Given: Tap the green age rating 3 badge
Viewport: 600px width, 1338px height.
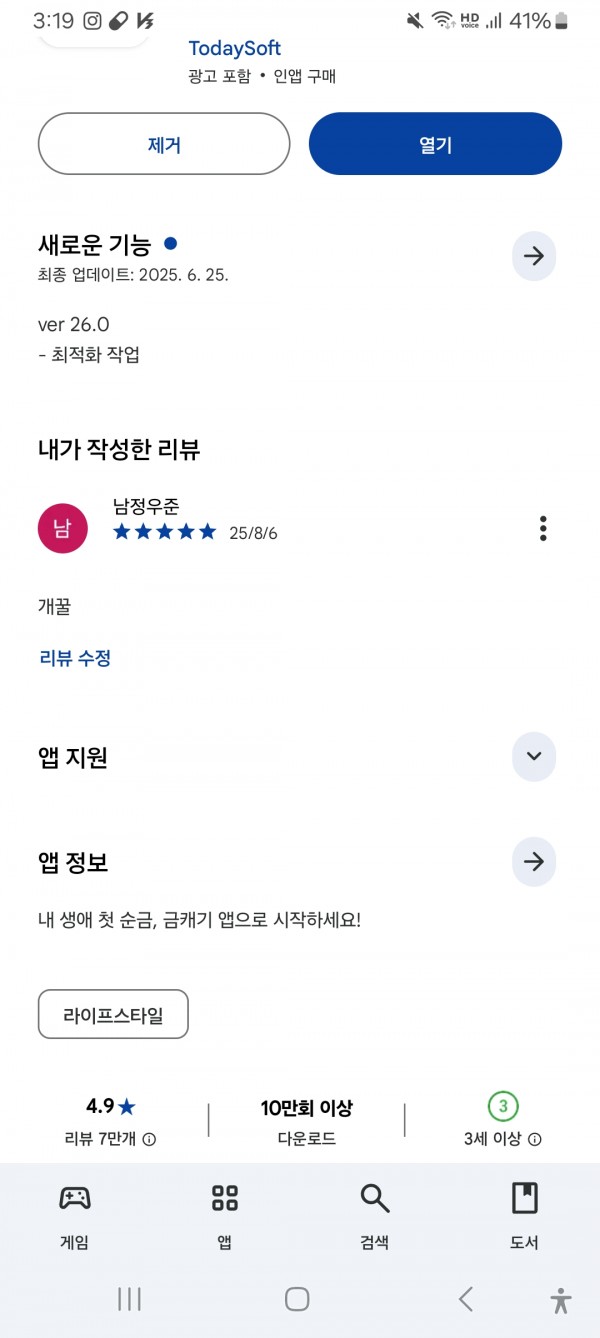Looking at the screenshot, I should tap(503, 1106).
